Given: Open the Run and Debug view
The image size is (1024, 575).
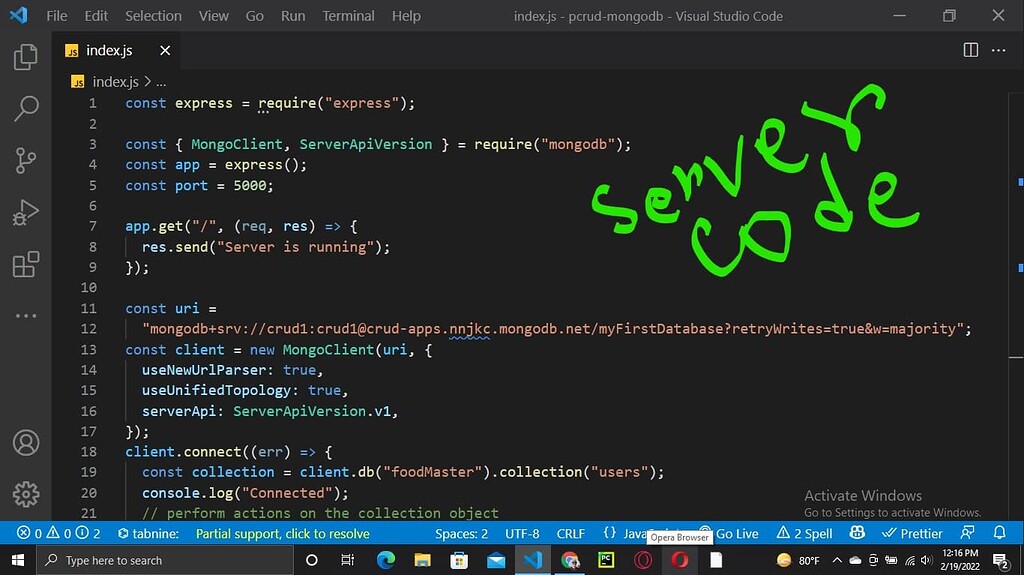Looking at the screenshot, I should click(26, 212).
